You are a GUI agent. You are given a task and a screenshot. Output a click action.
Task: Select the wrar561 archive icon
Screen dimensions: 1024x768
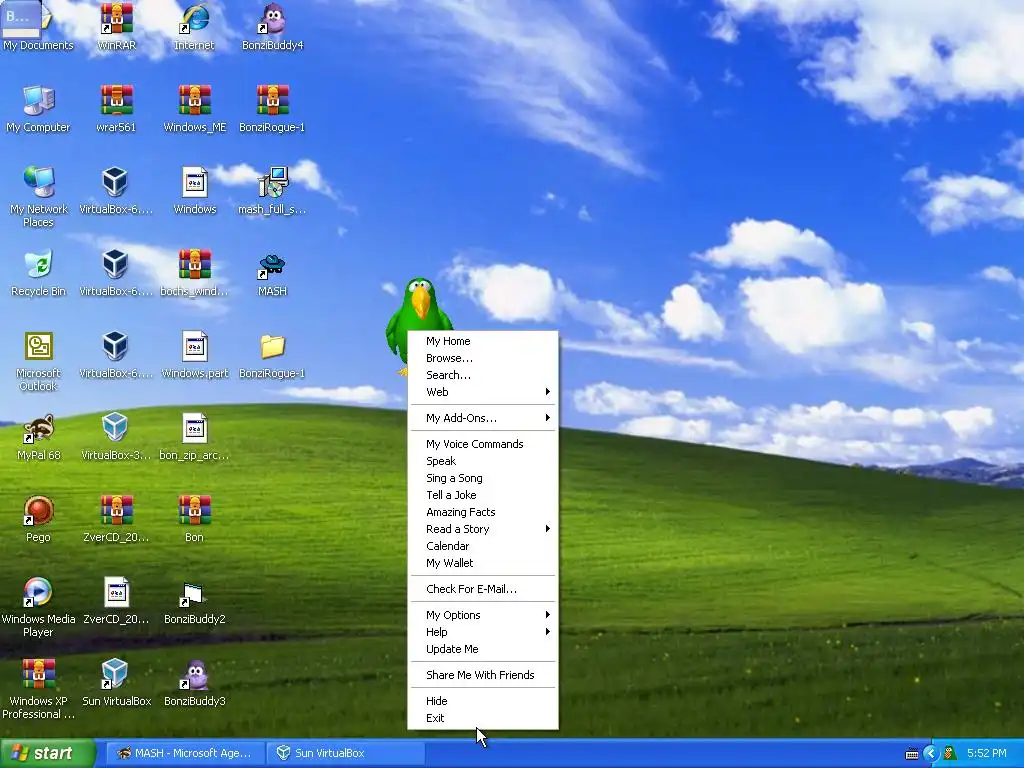116,102
